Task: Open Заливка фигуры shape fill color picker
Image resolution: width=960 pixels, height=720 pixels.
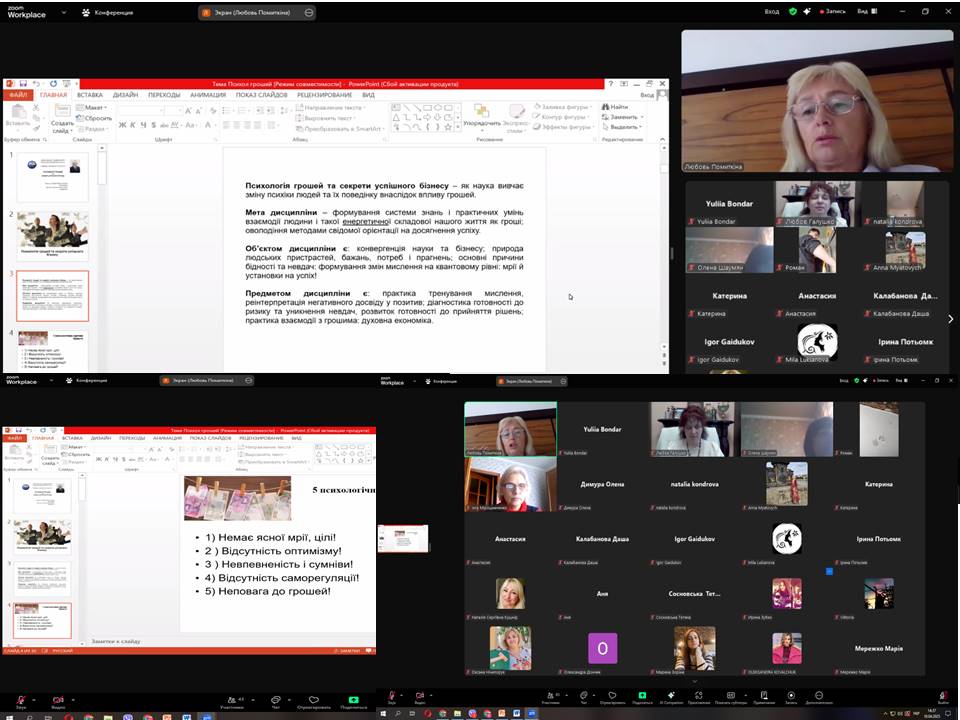Action: [x=565, y=107]
